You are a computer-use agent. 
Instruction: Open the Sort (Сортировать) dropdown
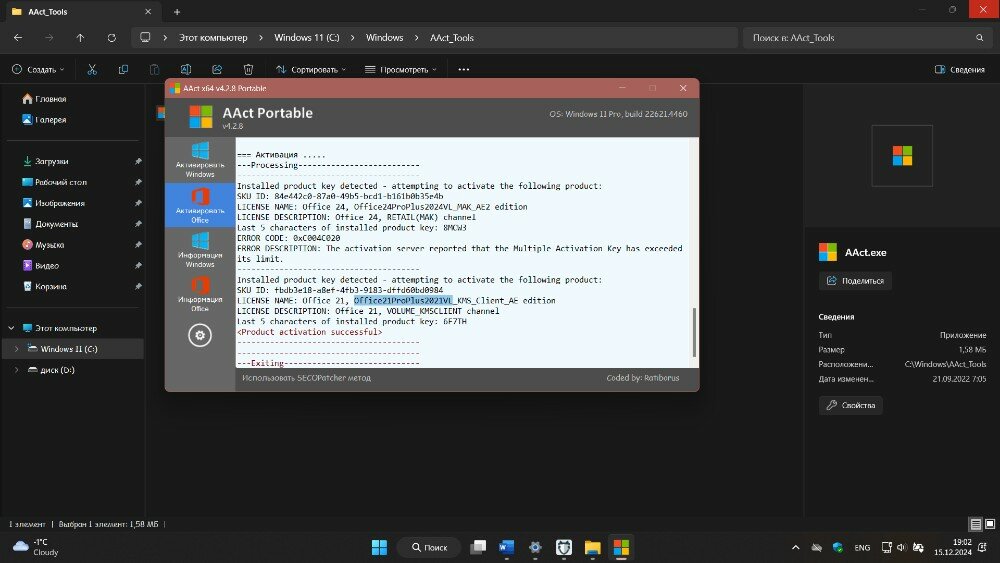pos(311,69)
